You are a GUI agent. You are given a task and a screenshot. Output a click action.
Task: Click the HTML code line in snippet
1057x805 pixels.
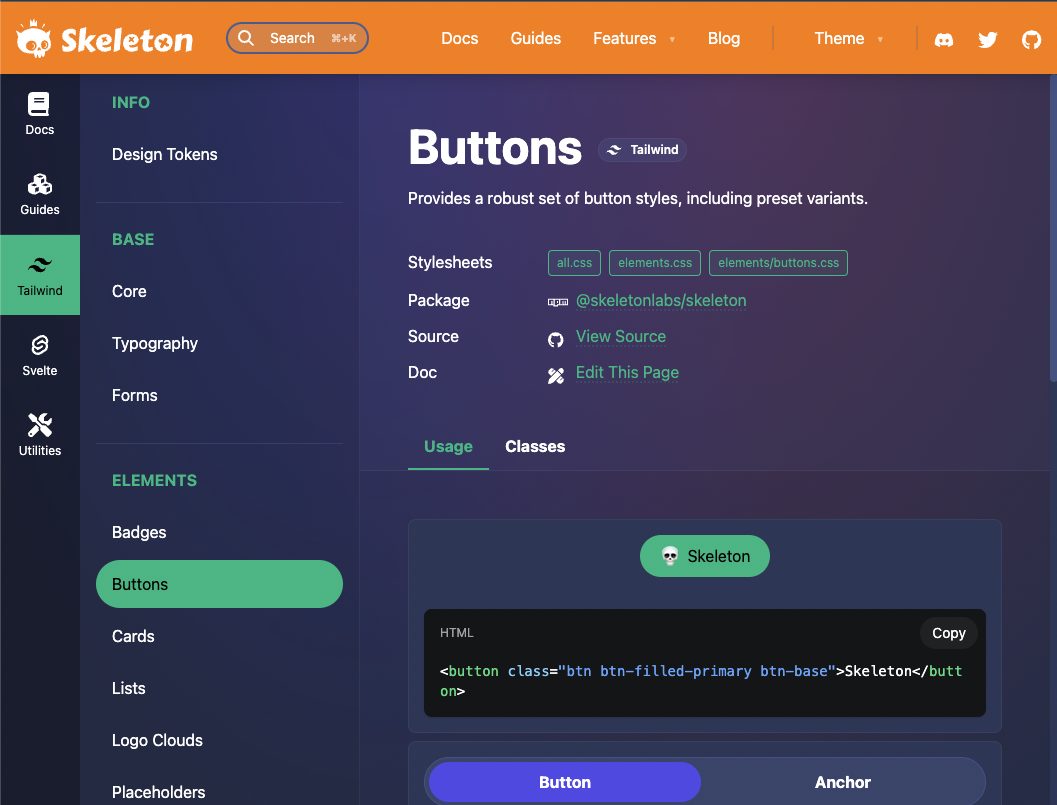click(x=701, y=681)
